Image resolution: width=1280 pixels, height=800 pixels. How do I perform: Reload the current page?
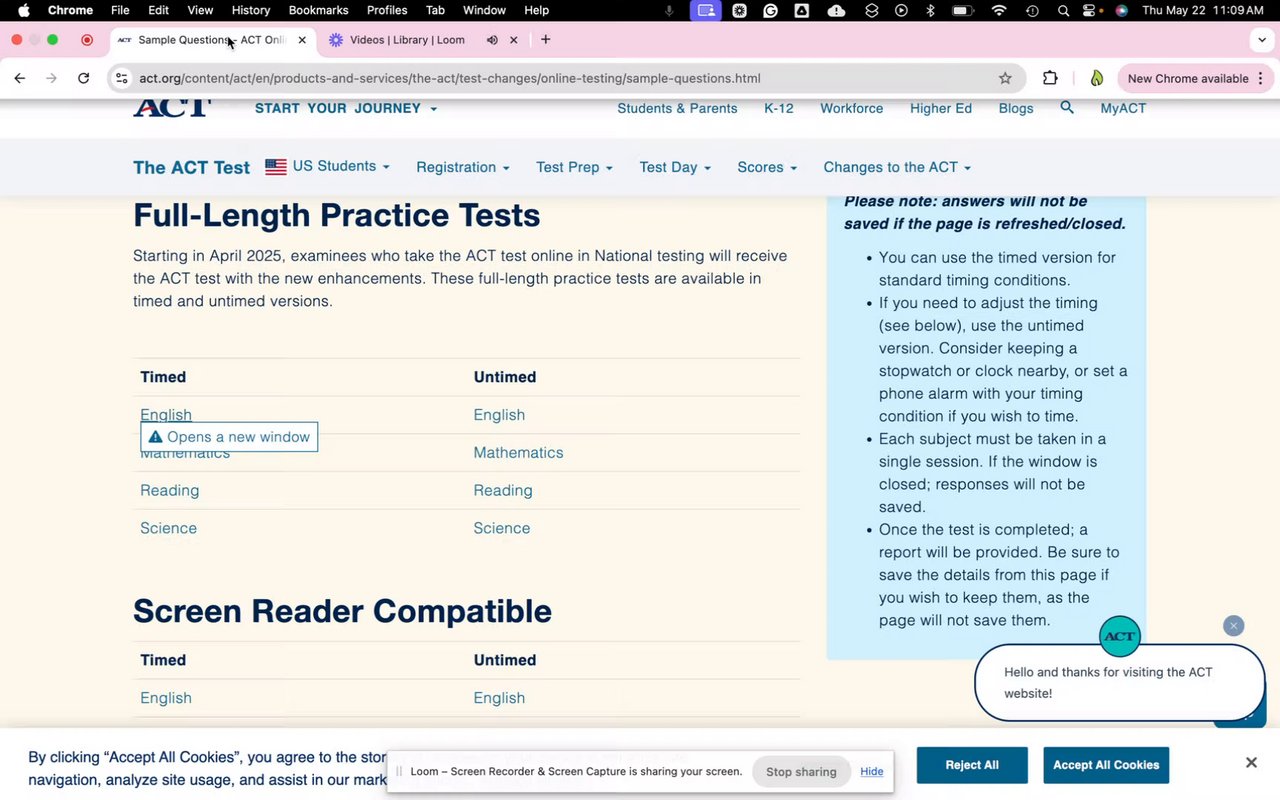point(84,78)
